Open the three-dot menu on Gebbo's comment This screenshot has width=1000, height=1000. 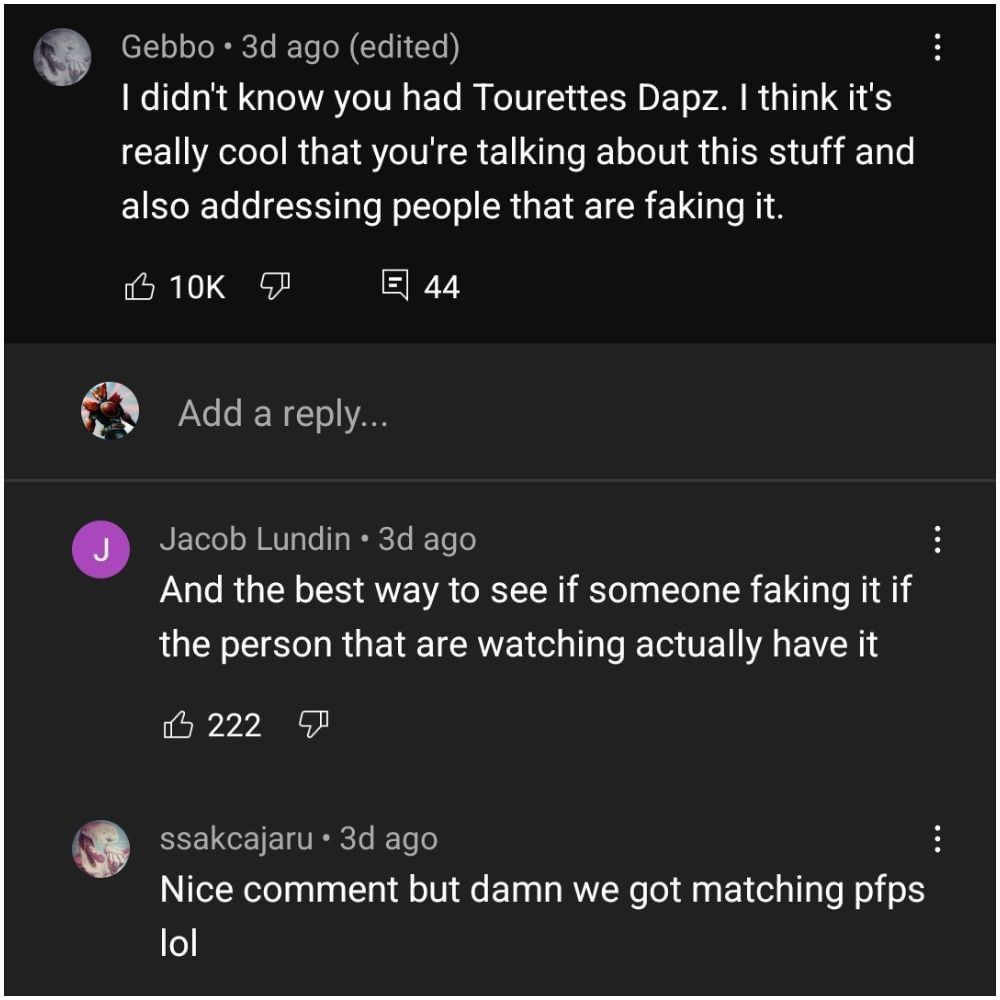[x=936, y=48]
